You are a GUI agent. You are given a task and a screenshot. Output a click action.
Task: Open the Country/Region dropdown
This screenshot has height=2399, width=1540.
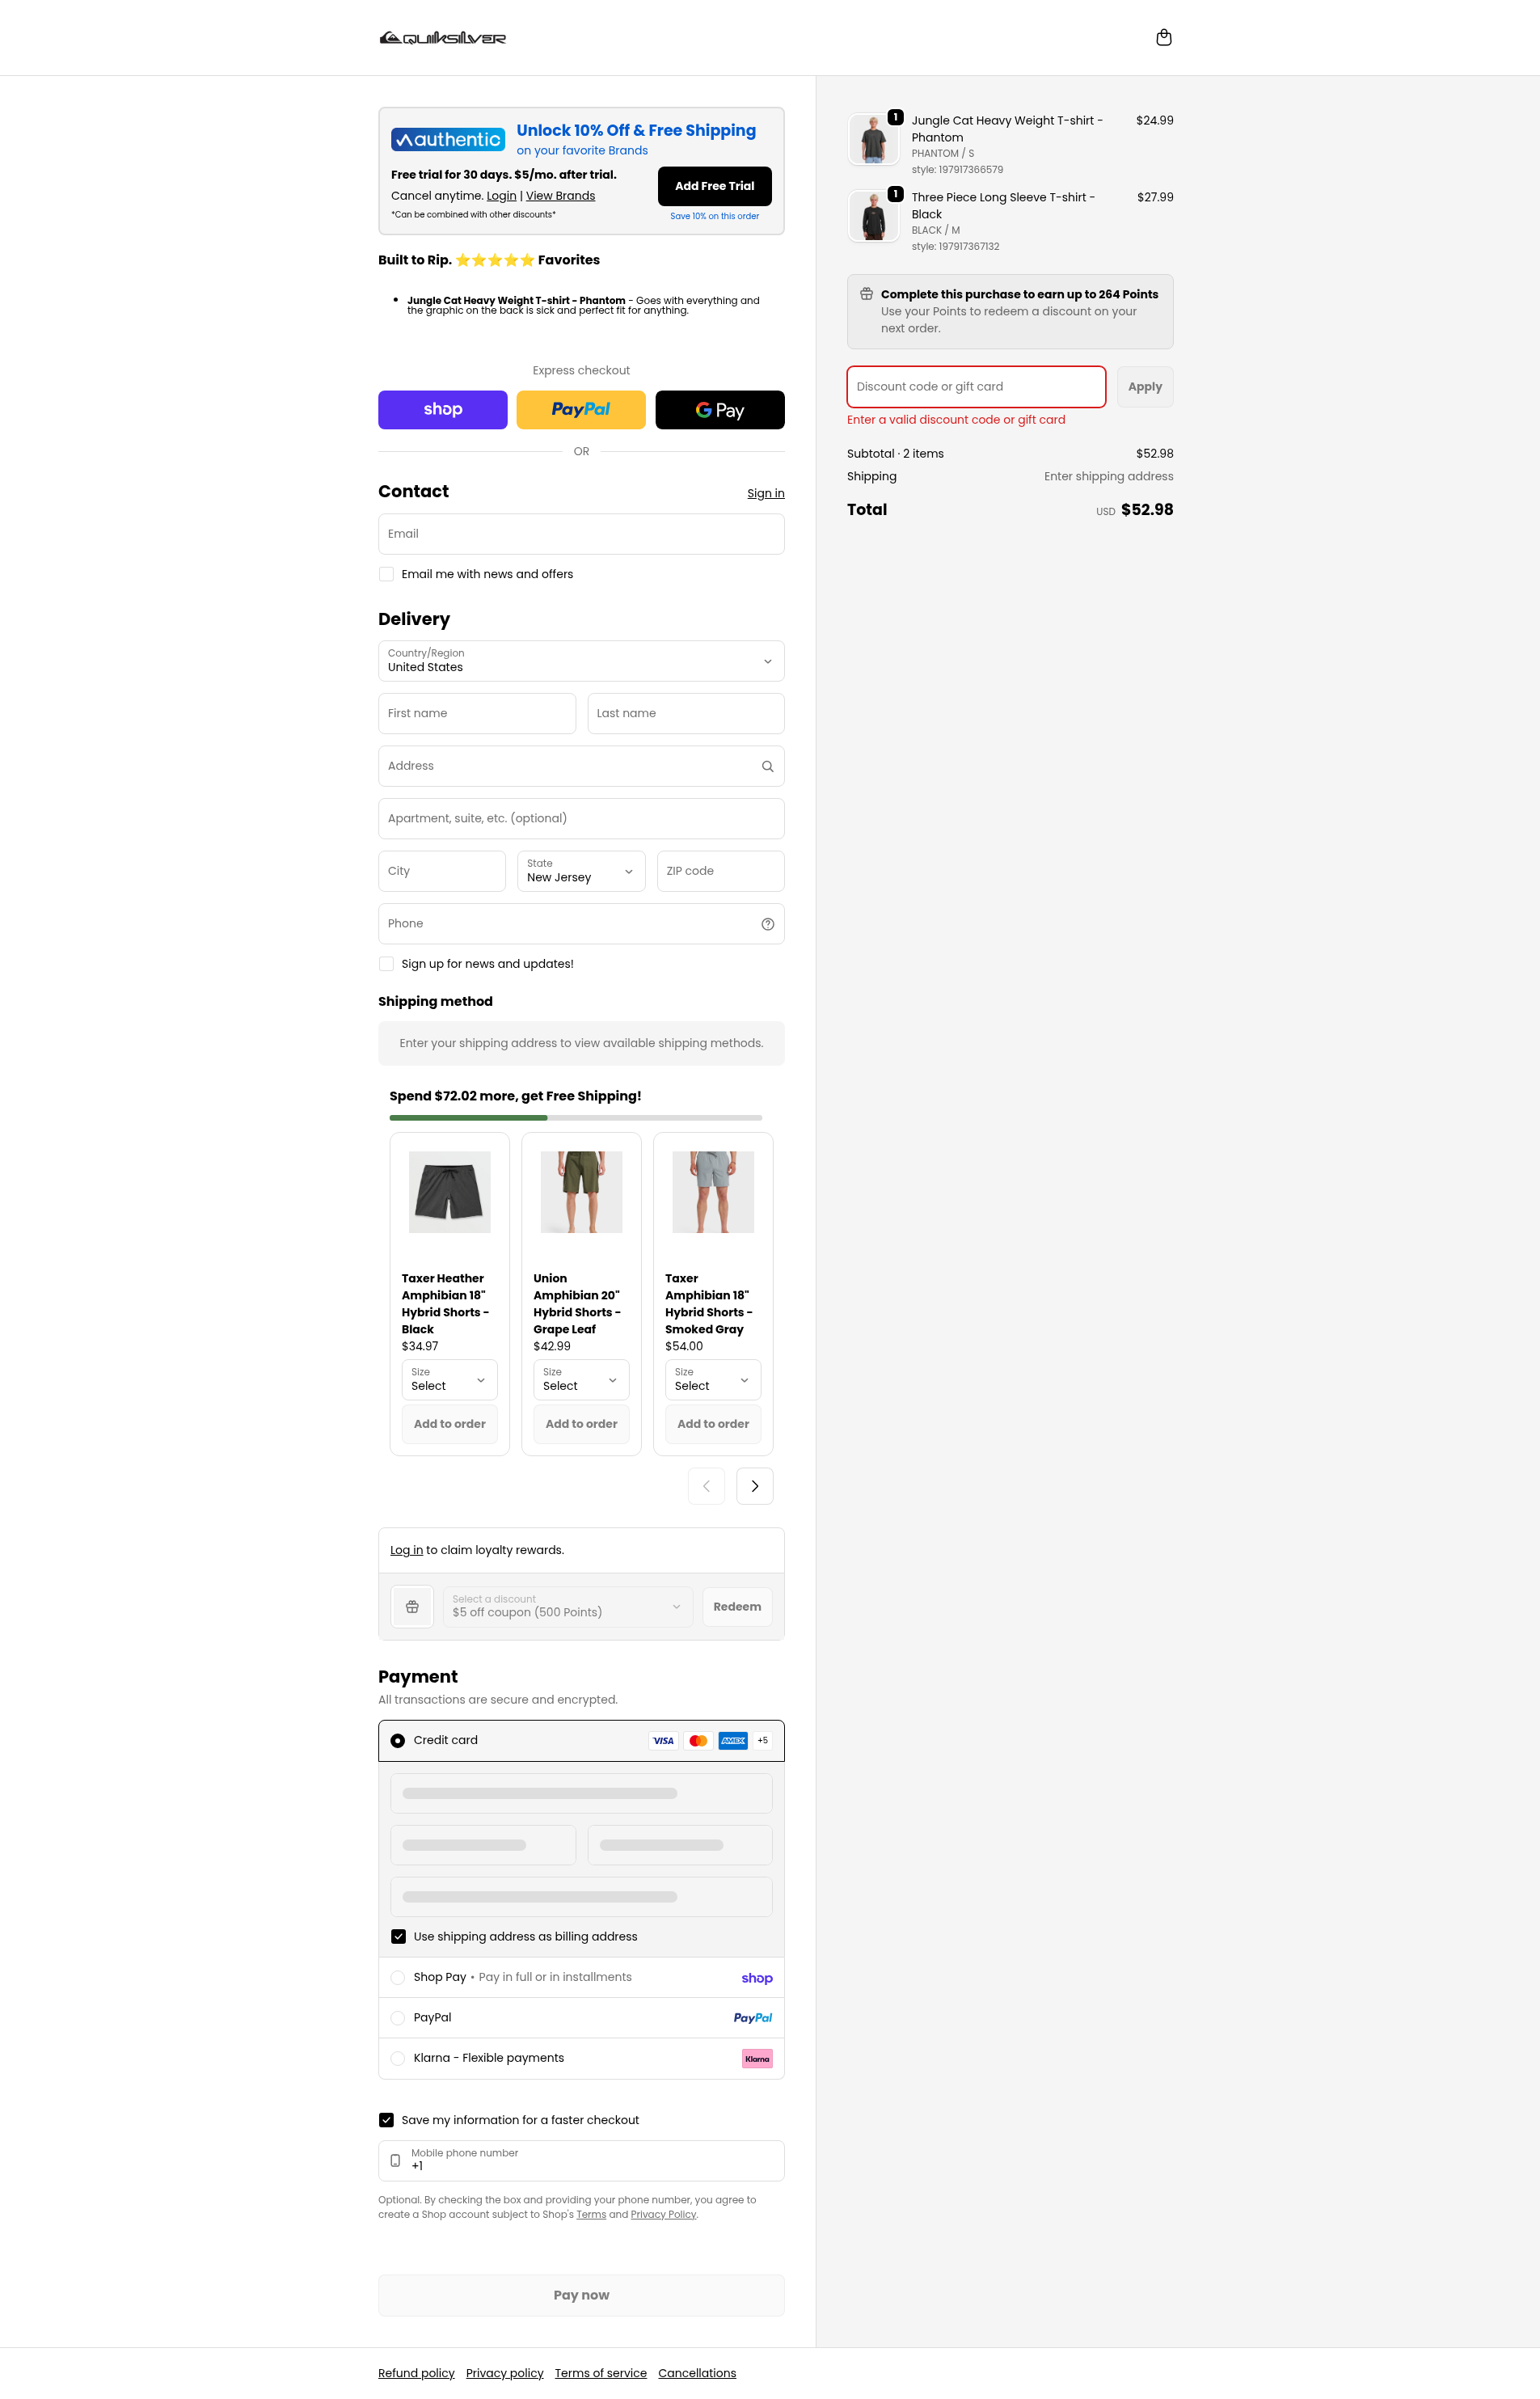[x=581, y=661]
